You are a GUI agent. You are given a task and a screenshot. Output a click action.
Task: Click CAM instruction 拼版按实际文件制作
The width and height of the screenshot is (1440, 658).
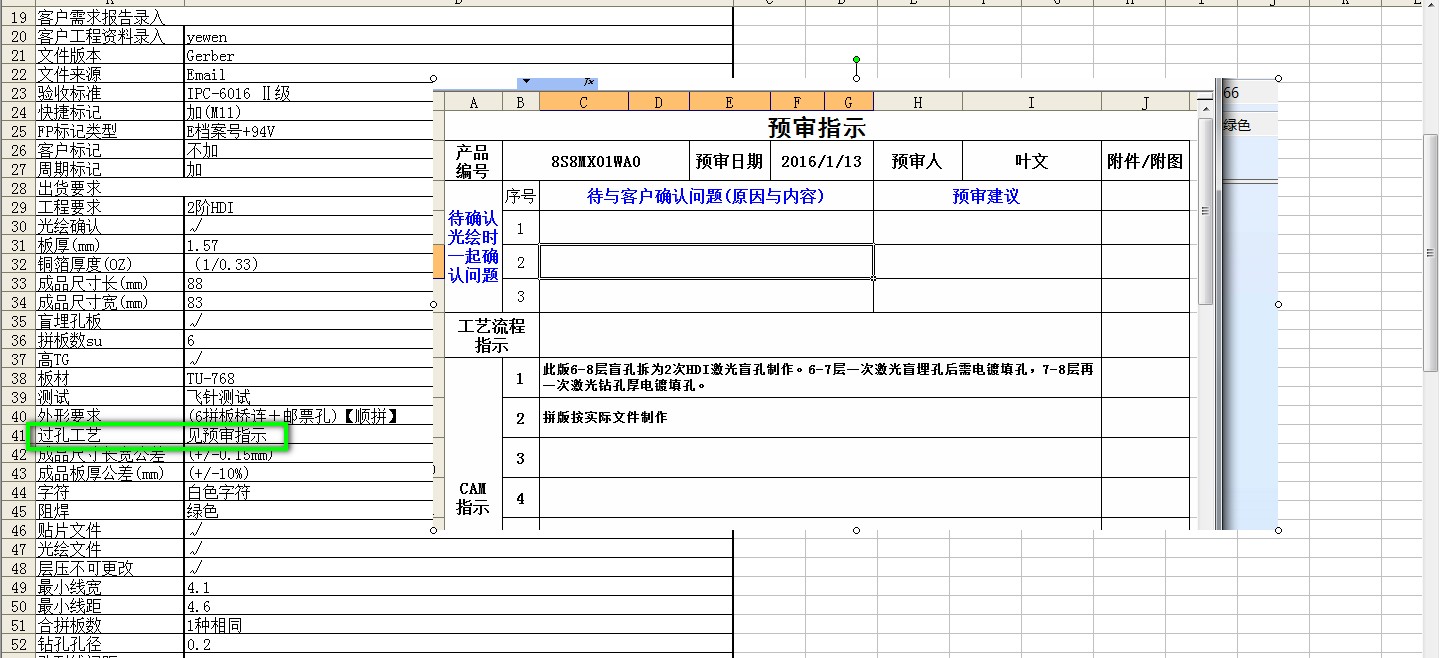[x=820, y=418]
